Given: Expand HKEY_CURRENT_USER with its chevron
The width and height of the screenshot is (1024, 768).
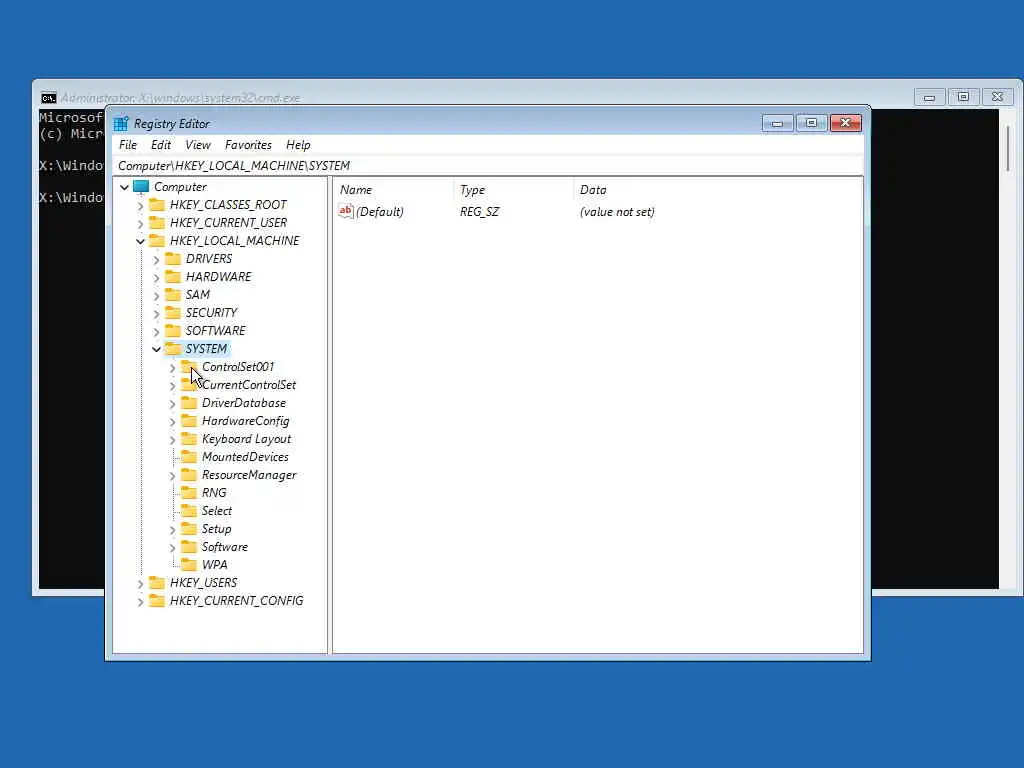Looking at the screenshot, I should 140,223.
